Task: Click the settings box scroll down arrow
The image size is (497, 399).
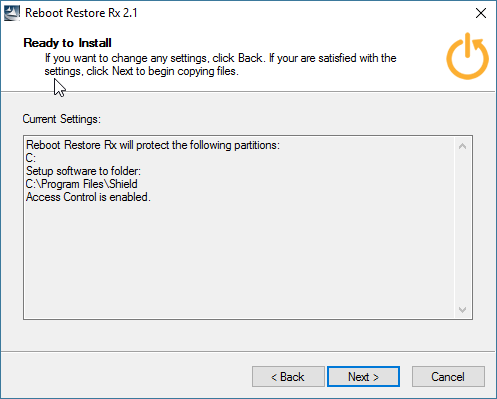Action: coord(462,309)
